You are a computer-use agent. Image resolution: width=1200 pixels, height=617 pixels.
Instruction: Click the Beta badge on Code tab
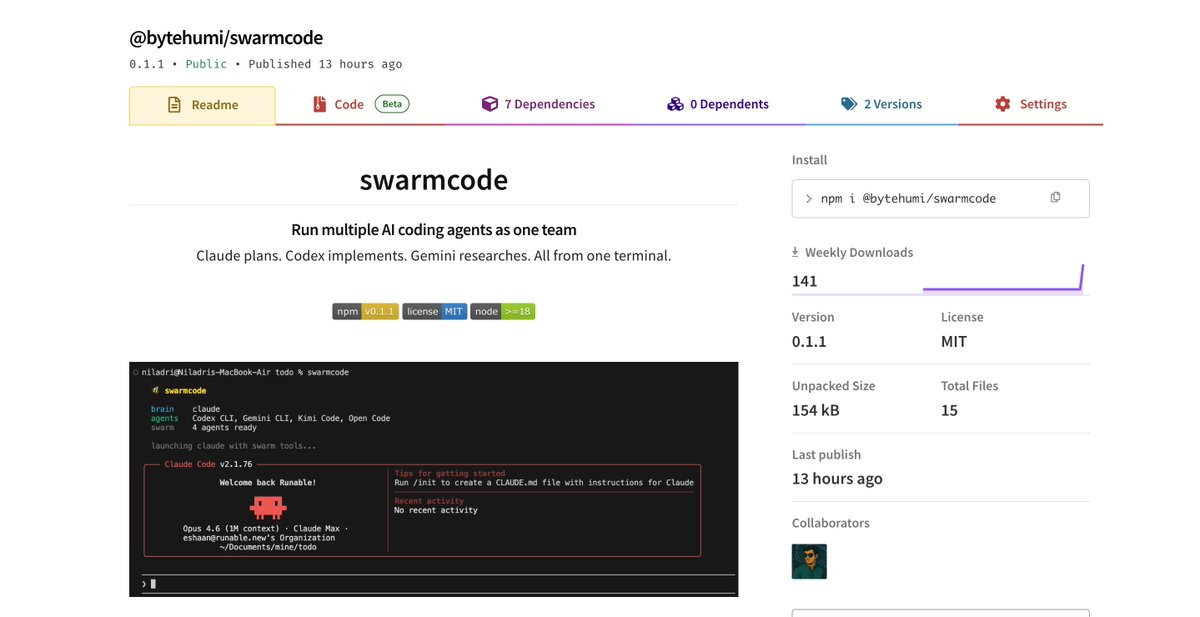(x=392, y=104)
